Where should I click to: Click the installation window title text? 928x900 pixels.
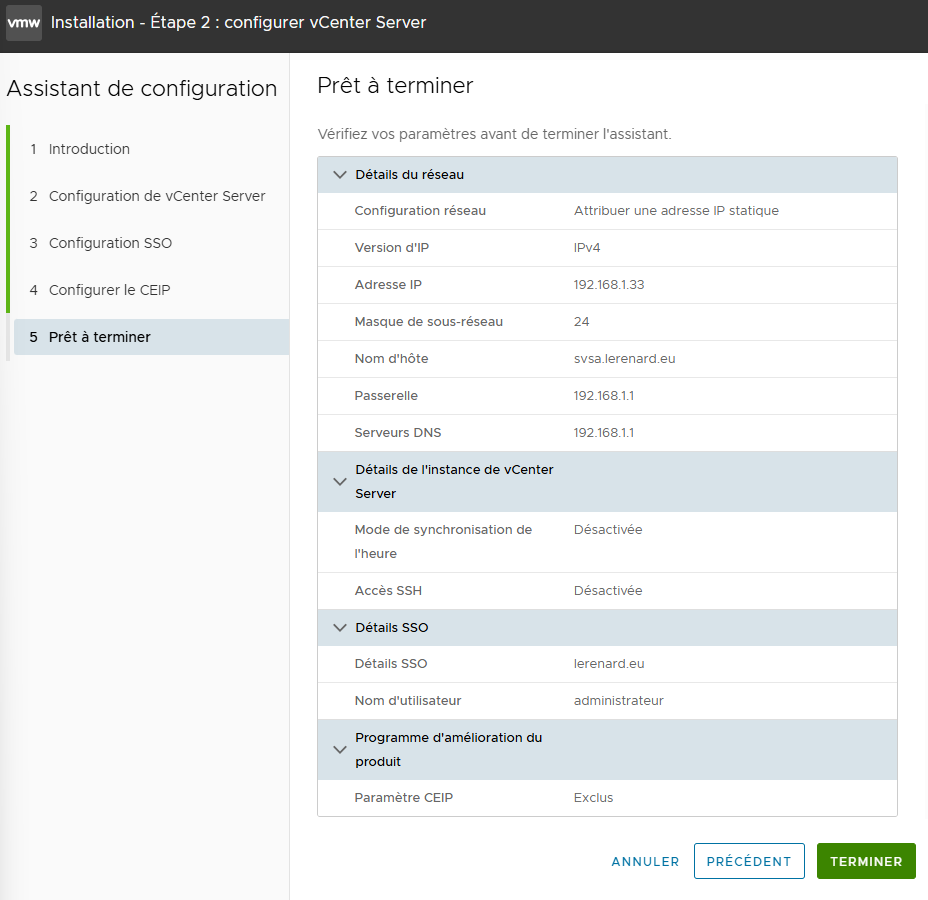point(238,22)
